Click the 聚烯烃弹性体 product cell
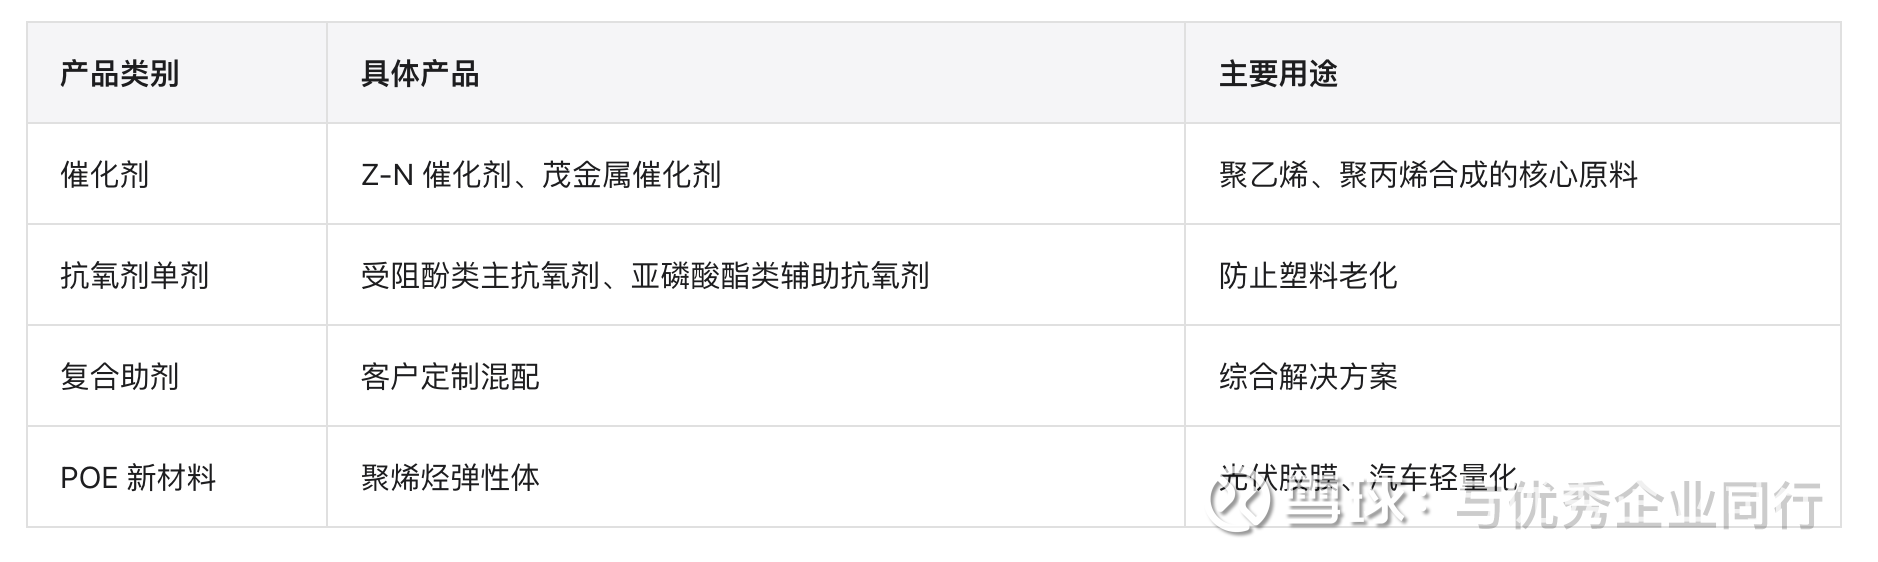Image resolution: width=1878 pixels, height=562 pixels. [450, 478]
